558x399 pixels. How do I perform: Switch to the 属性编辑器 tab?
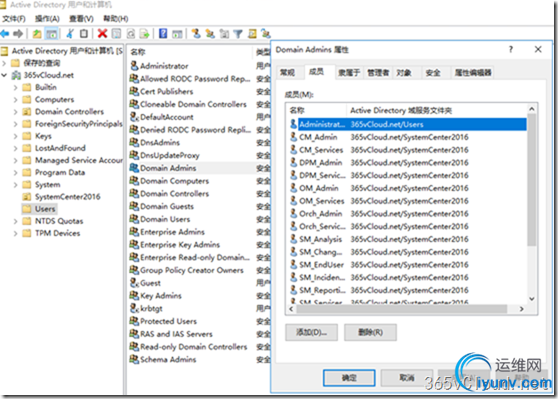(x=473, y=73)
